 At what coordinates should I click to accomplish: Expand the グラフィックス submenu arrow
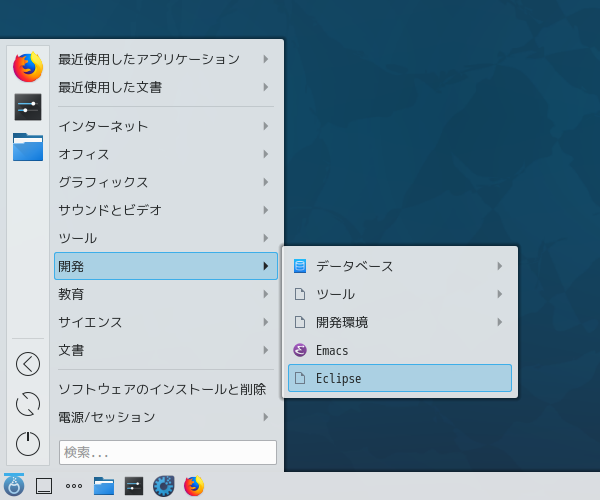tap(266, 182)
